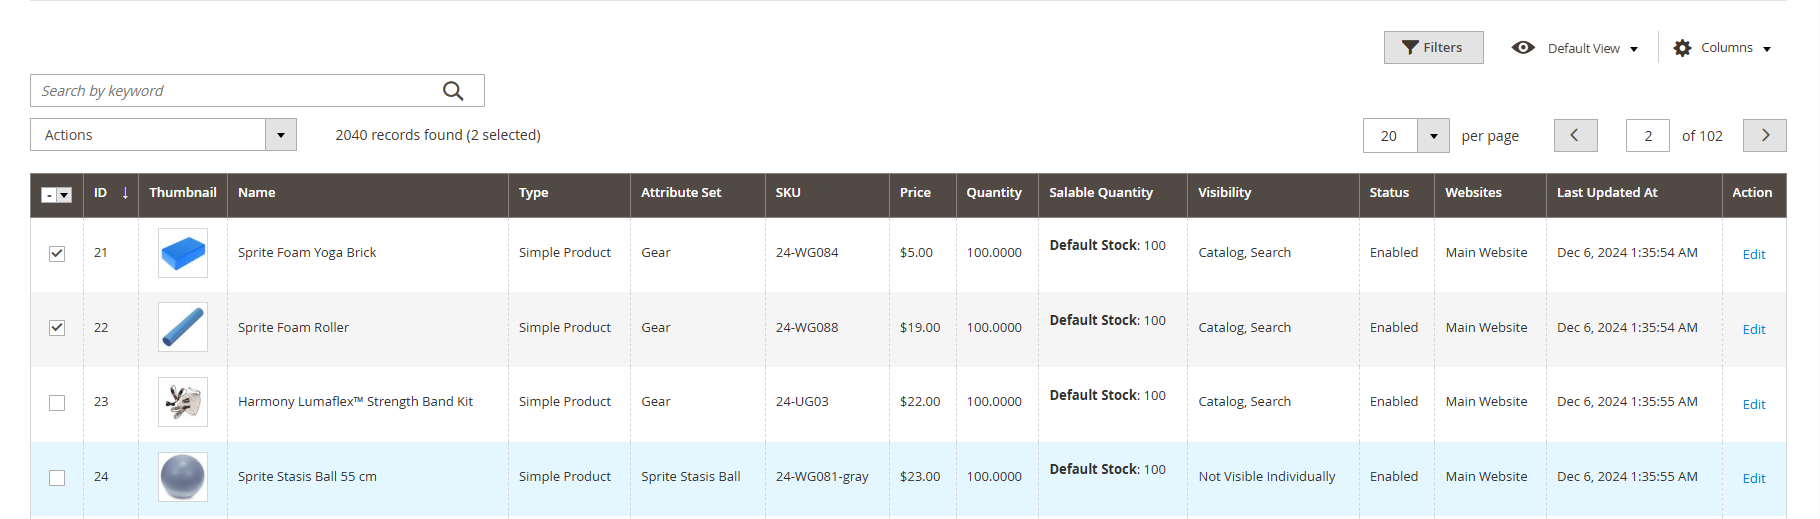Edit the Sprite Foam Roller product
1820x519 pixels.
pyautogui.click(x=1753, y=329)
